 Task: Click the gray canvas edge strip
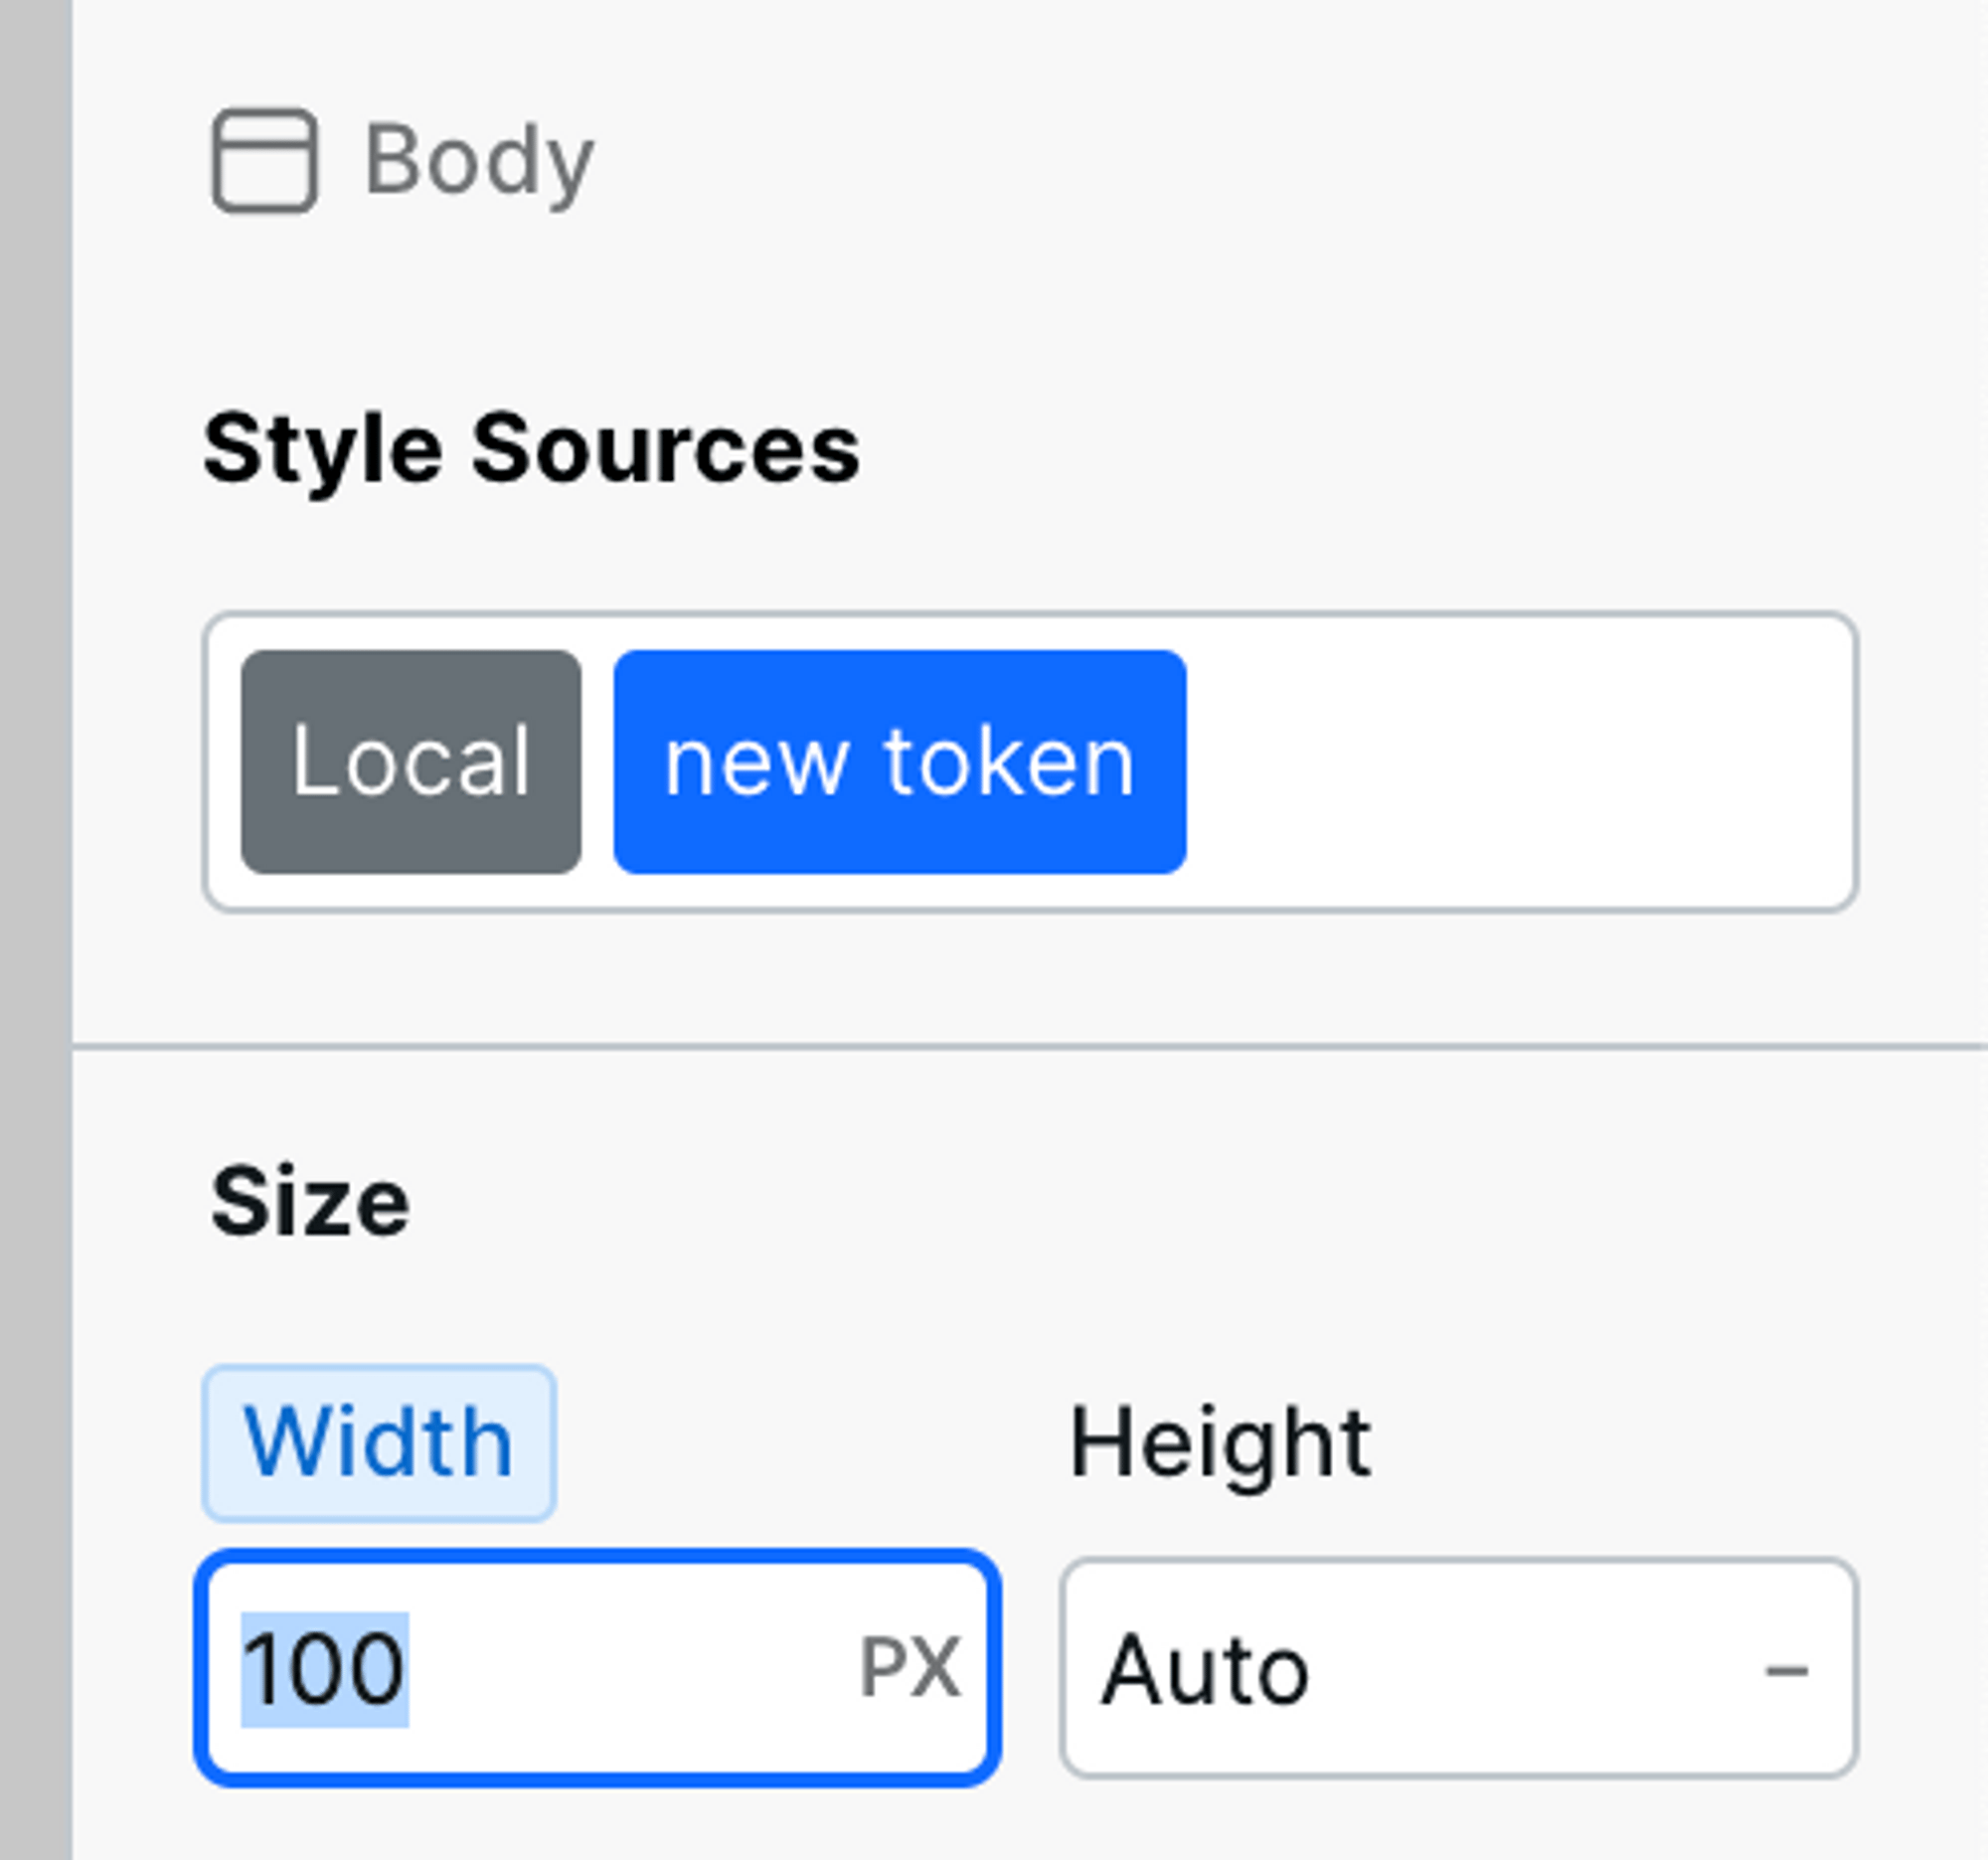(36, 930)
